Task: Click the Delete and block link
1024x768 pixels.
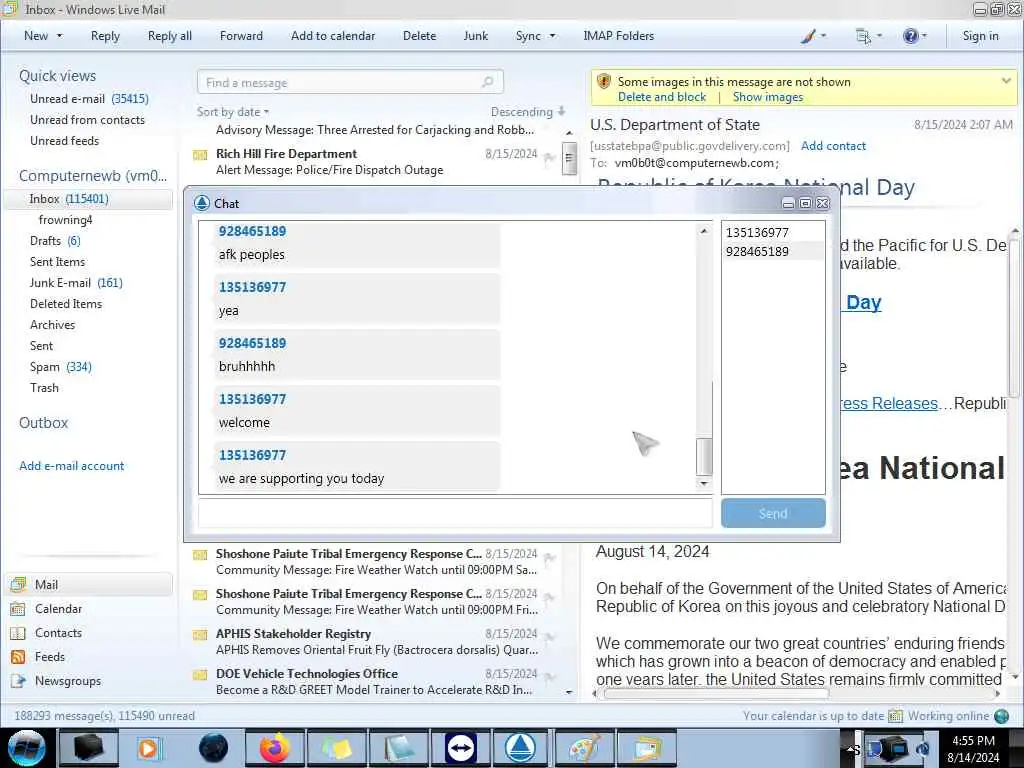Action: [x=662, y=97]
